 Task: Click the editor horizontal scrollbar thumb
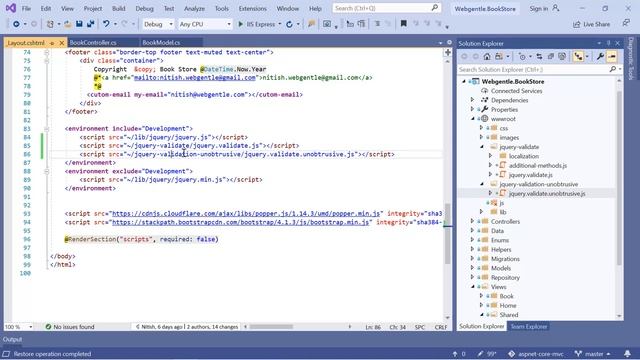coord(271,327)
